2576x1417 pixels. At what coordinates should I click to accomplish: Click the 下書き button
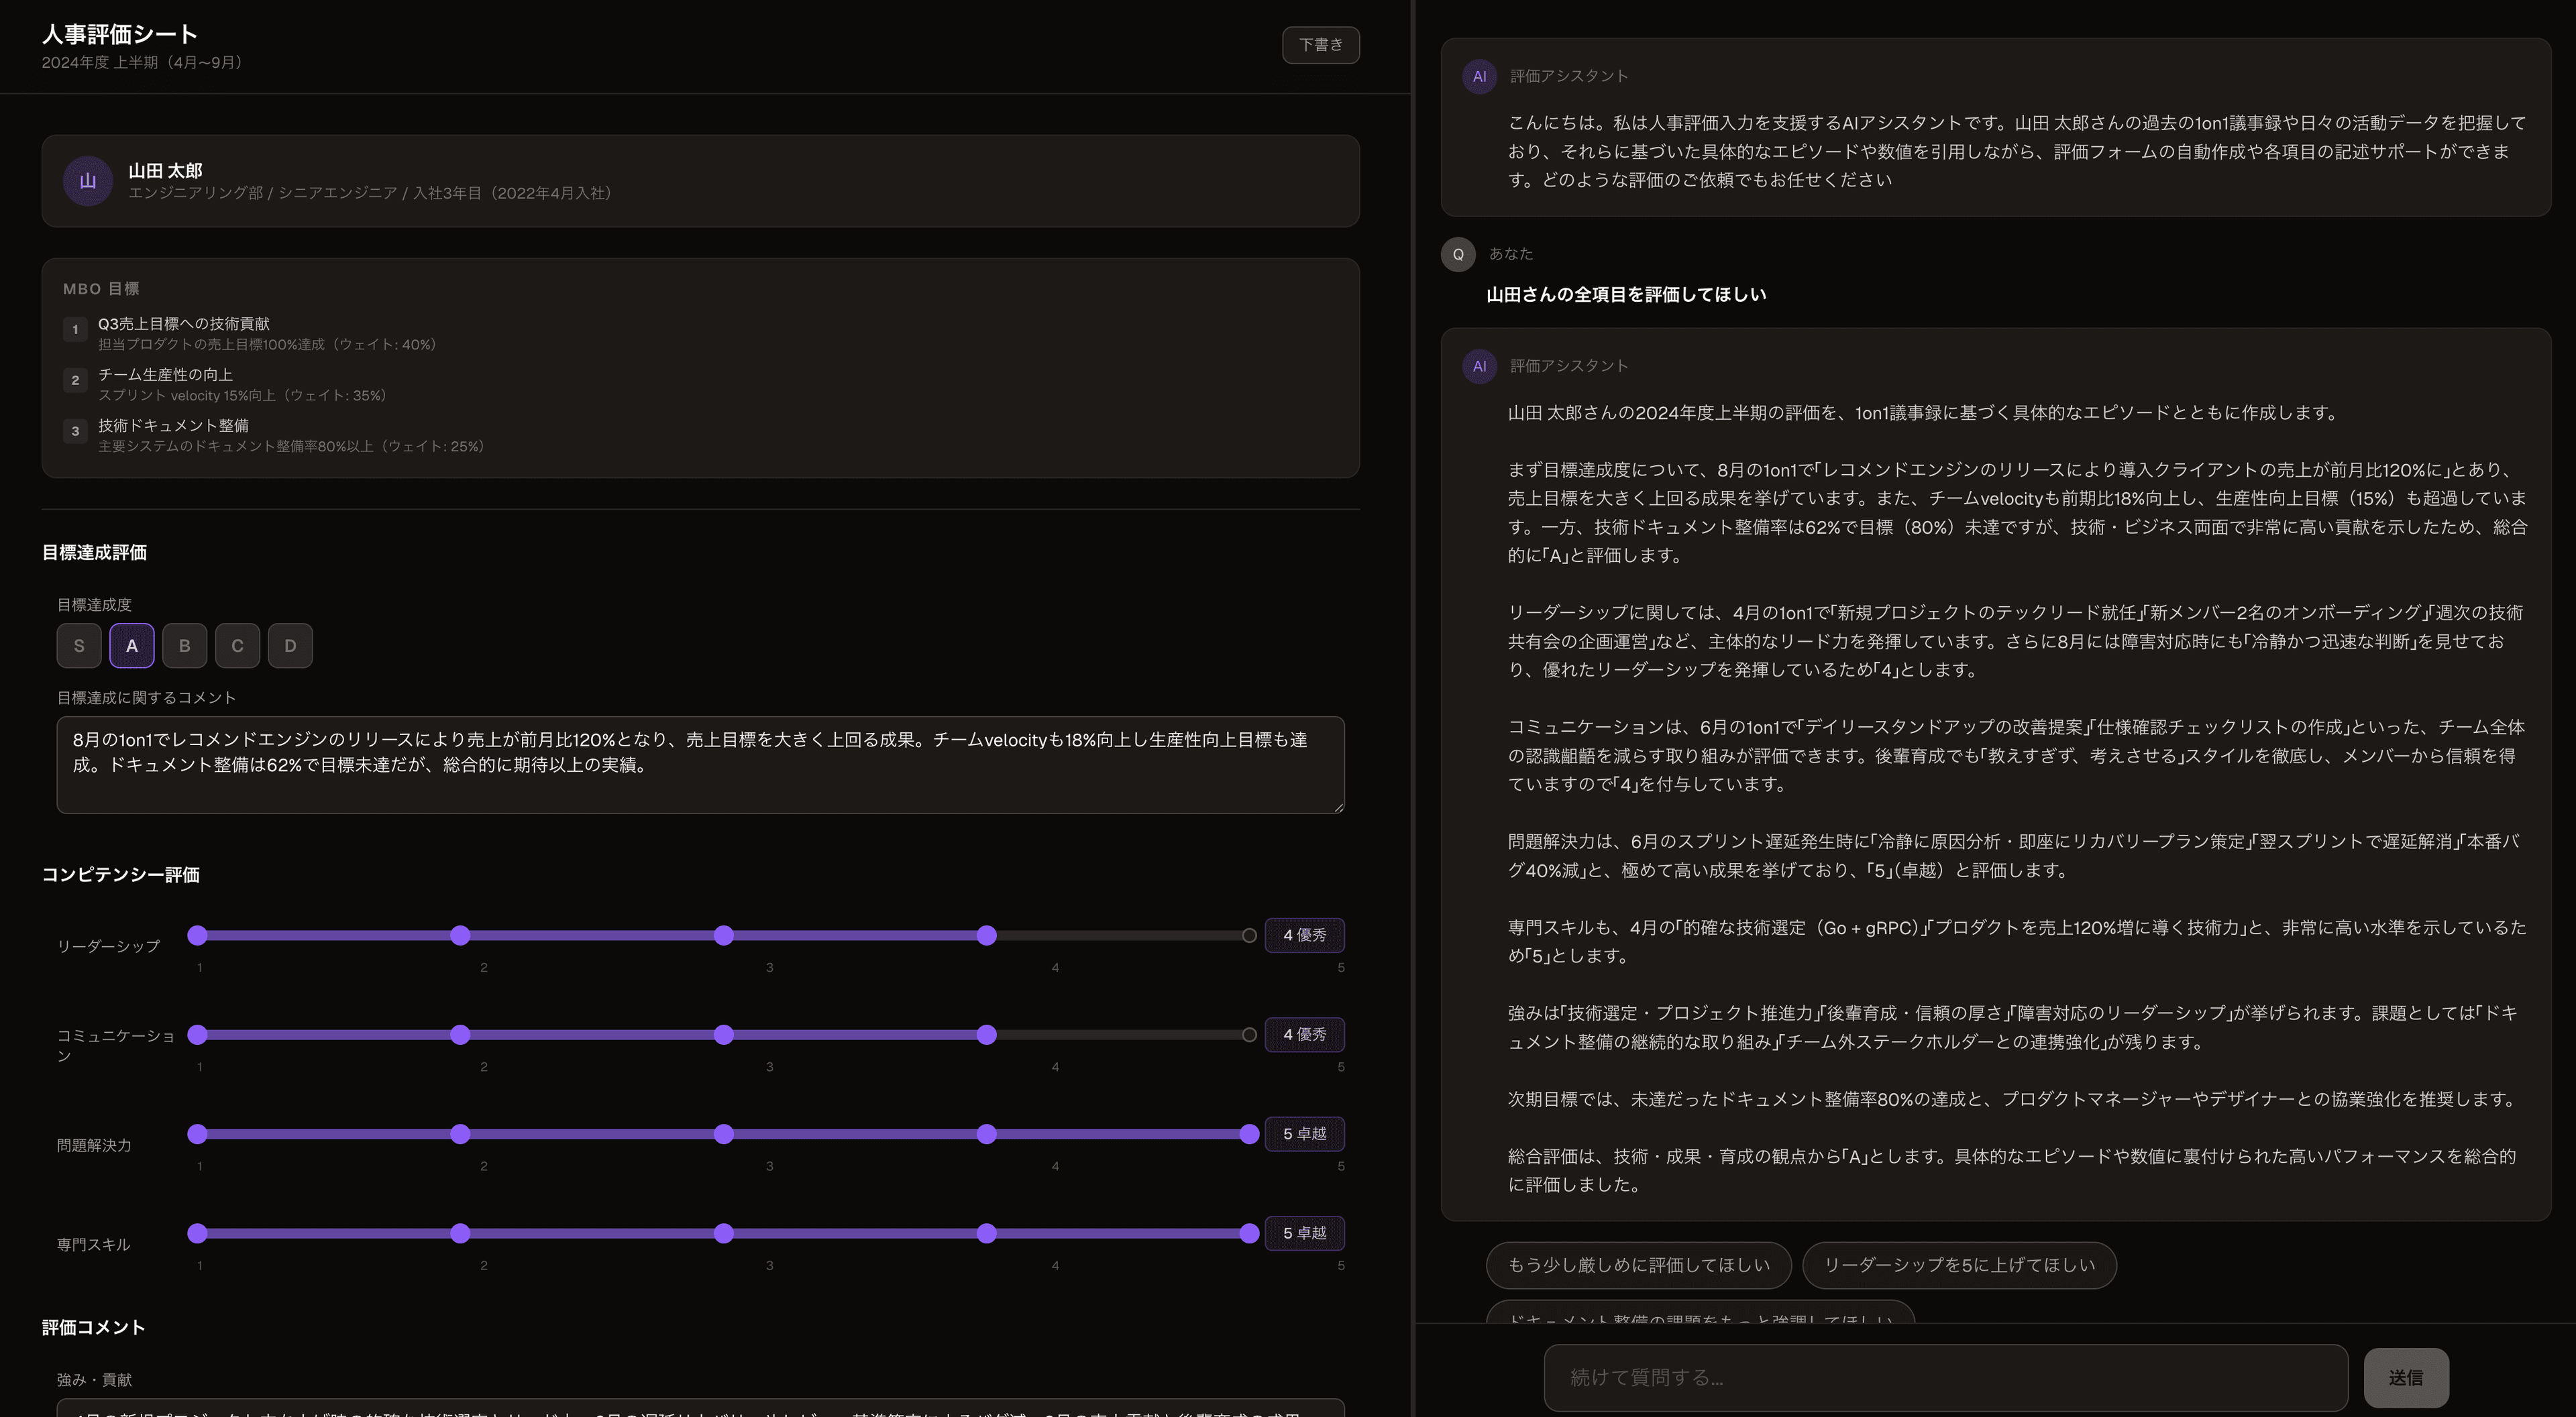1321,45
